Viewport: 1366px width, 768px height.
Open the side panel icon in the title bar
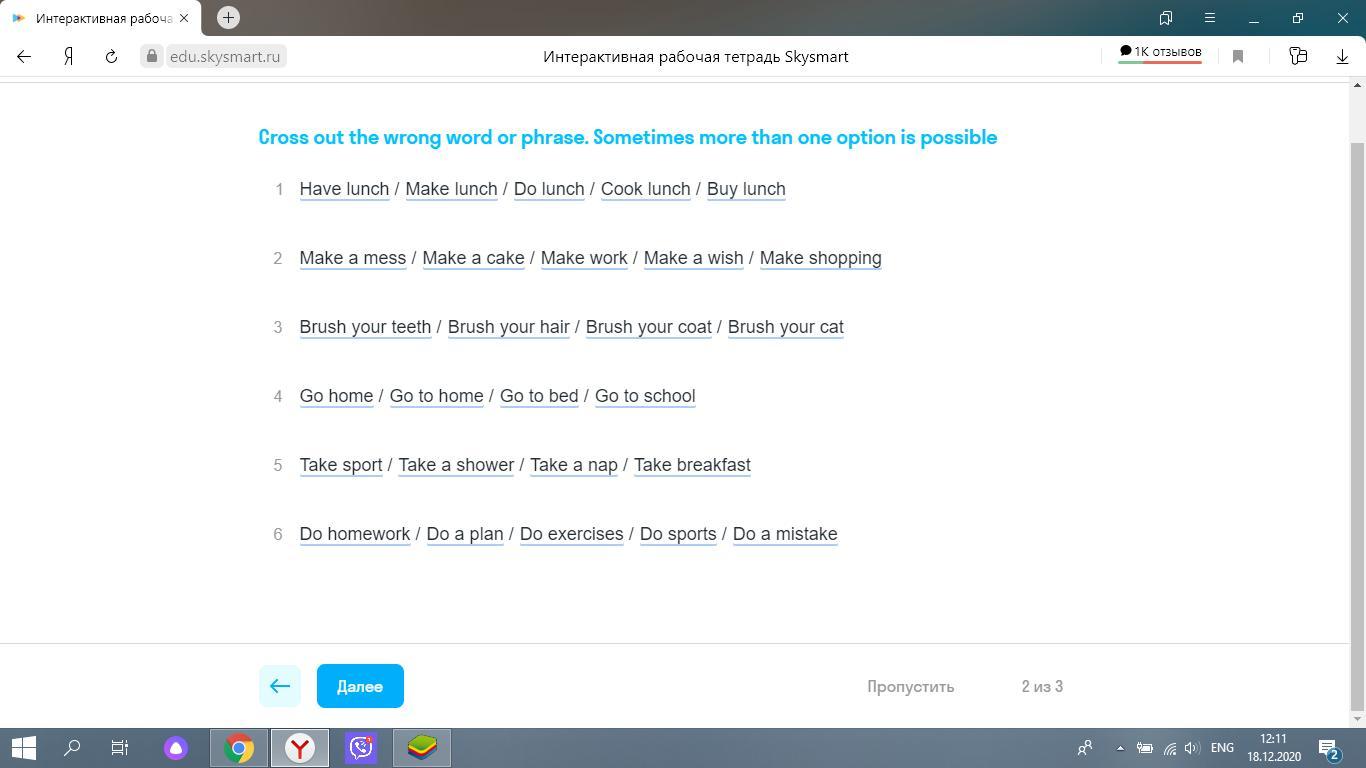click(1166, 18)
